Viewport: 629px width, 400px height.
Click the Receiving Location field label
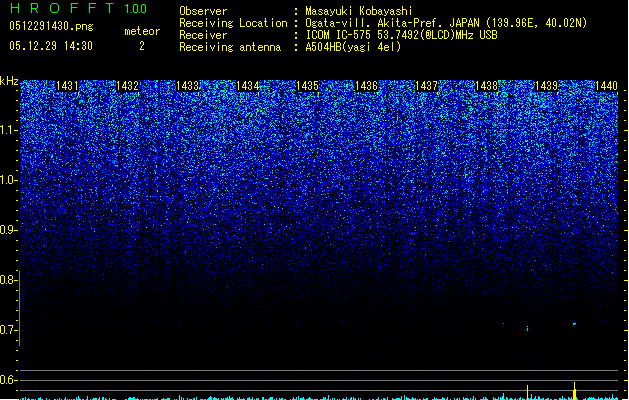tap(233, 23)
